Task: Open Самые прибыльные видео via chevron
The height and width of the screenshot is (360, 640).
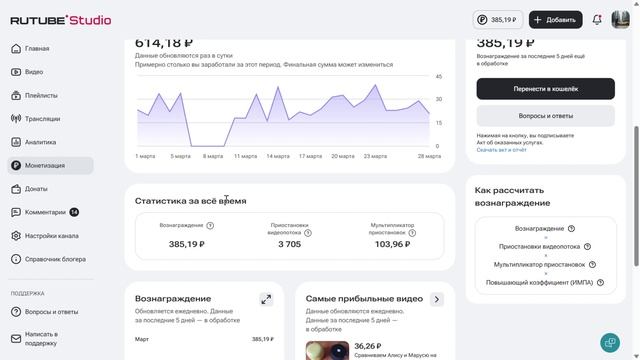Action: point(437,299)
